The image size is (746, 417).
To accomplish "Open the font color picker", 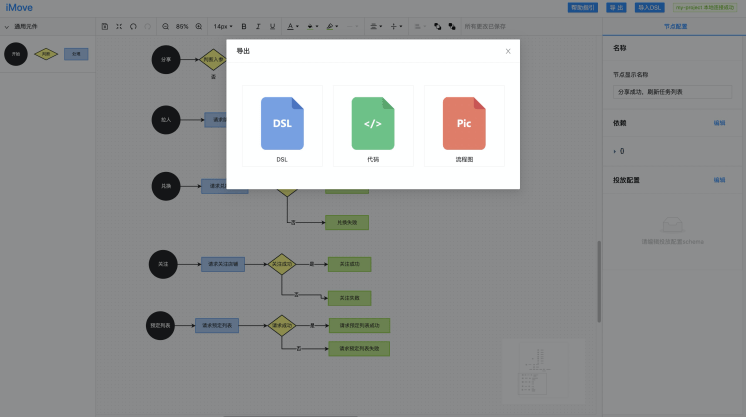I will [x=293, y=27].
